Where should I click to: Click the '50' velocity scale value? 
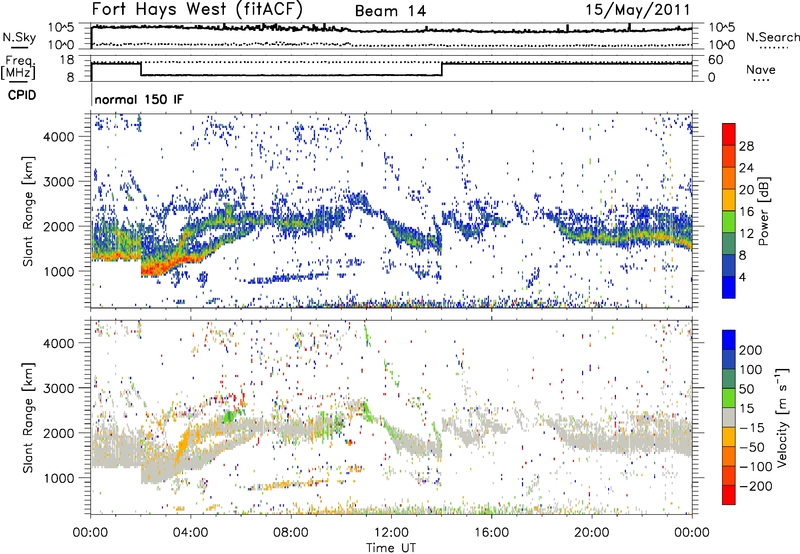(x=746, y=389)
